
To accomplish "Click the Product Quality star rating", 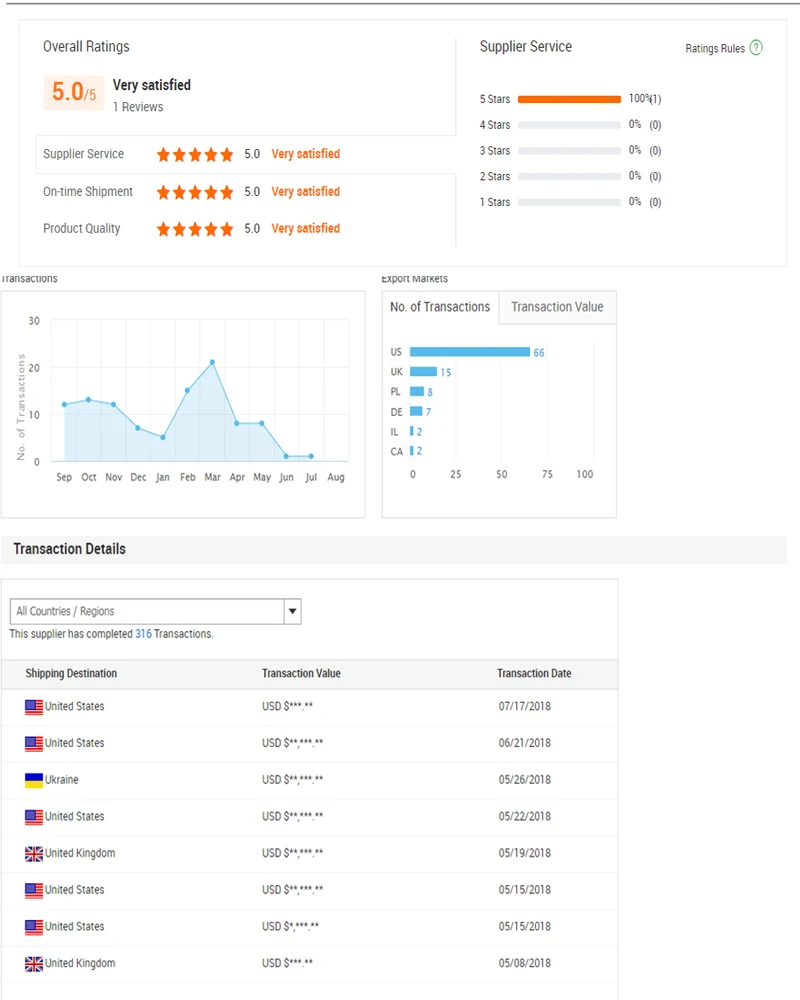I will pyautogui.click(x=195, y=229).
